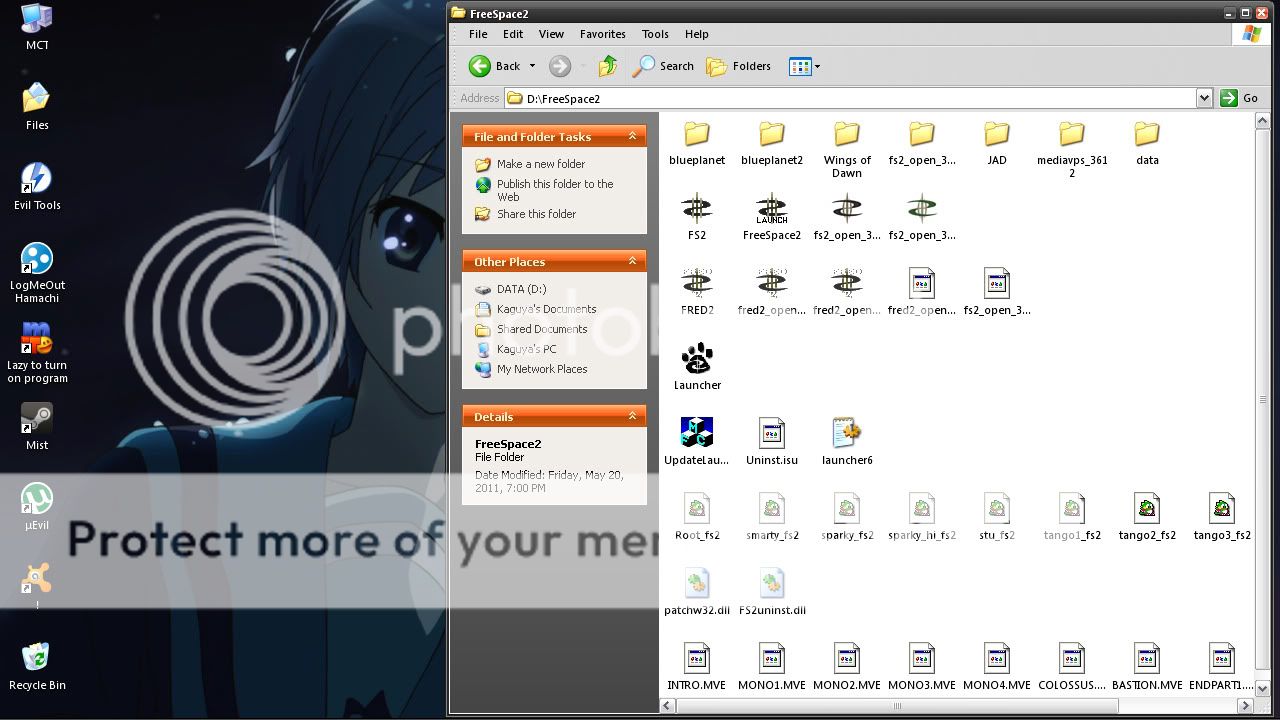Go Back in Explorer

(x=495, y=66)
